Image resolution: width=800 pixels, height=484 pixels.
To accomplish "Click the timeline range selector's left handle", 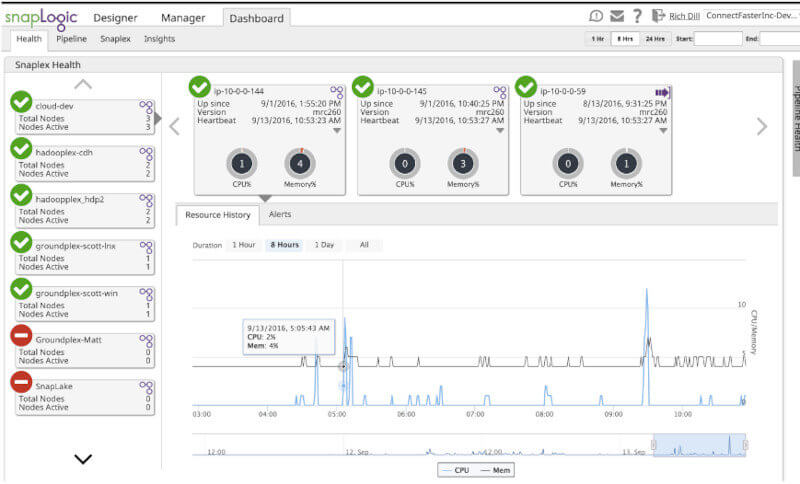I will 654,445.
